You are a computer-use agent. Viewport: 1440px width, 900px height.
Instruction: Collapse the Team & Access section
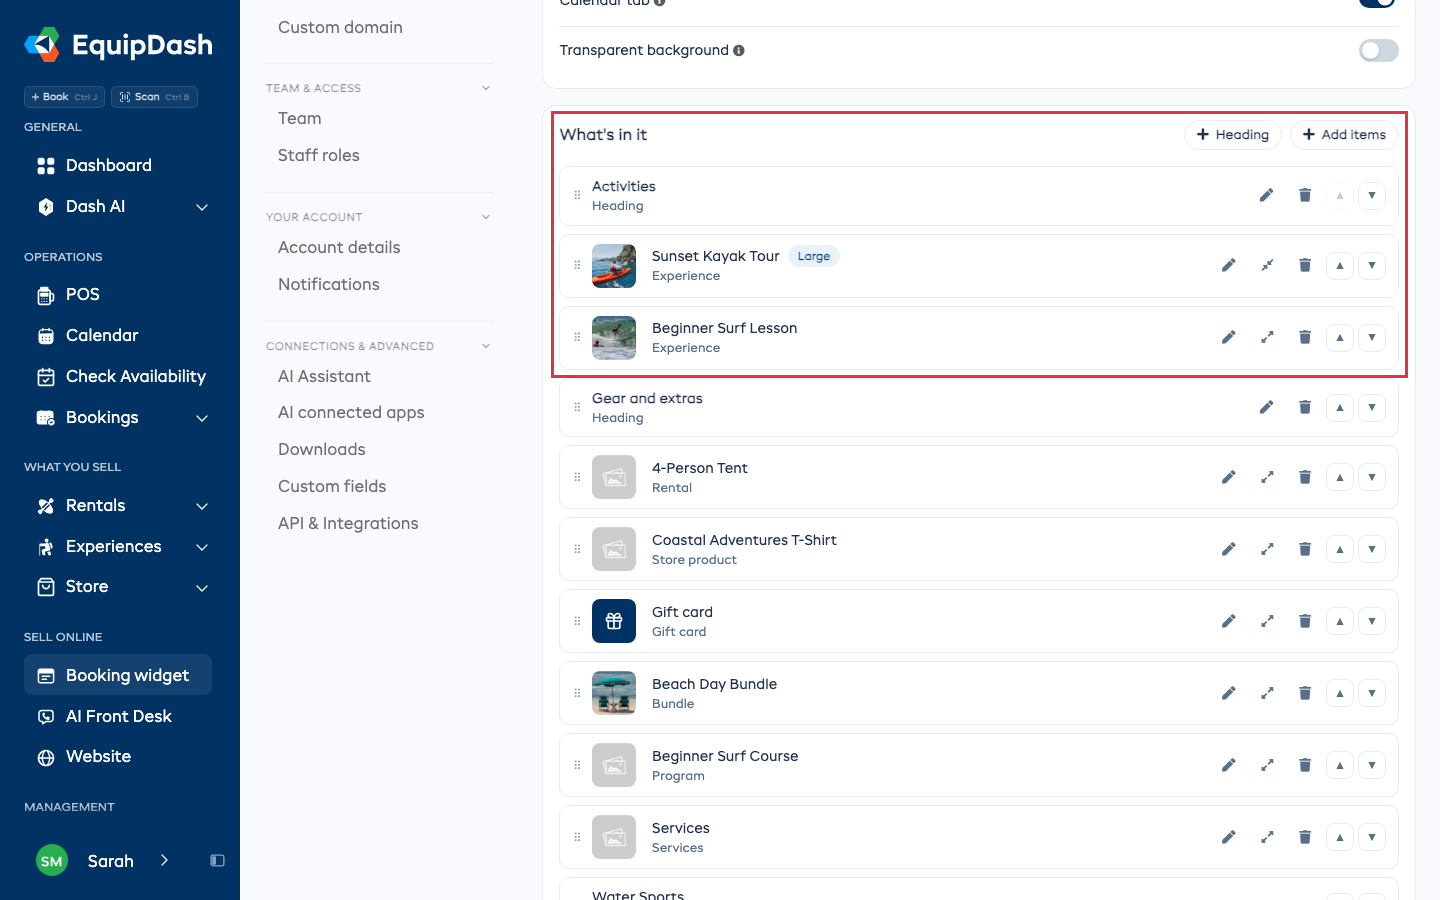(x=486, y=88)
